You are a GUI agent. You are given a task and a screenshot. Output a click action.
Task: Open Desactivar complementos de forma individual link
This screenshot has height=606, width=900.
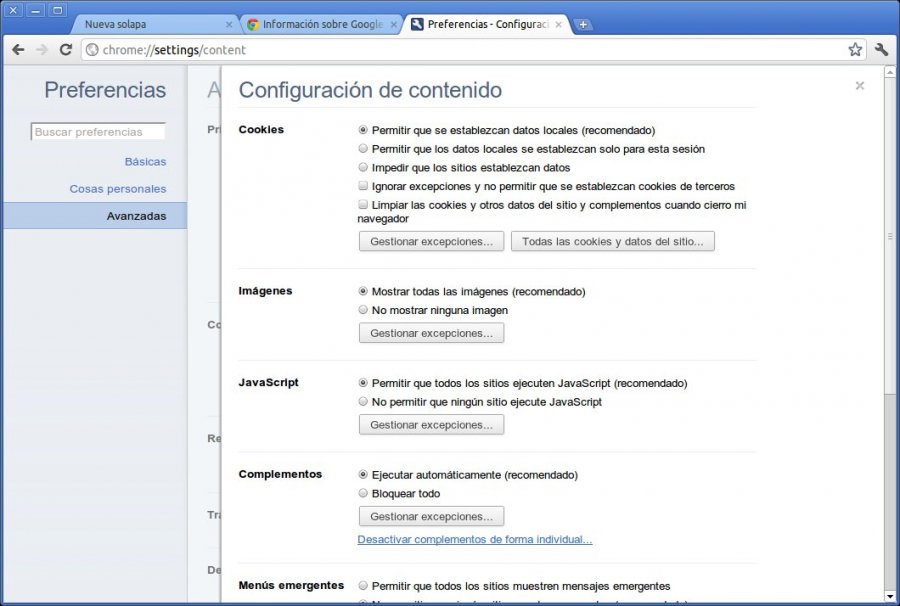(x=475, y=539)
